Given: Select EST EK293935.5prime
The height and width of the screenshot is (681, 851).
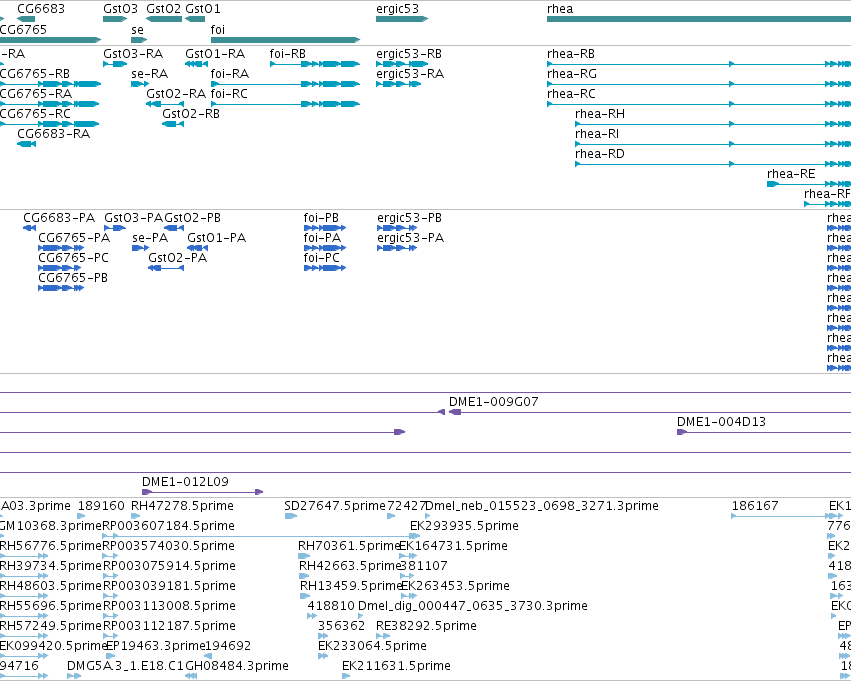Looking at the screenshot, I should tap(415, 536).
